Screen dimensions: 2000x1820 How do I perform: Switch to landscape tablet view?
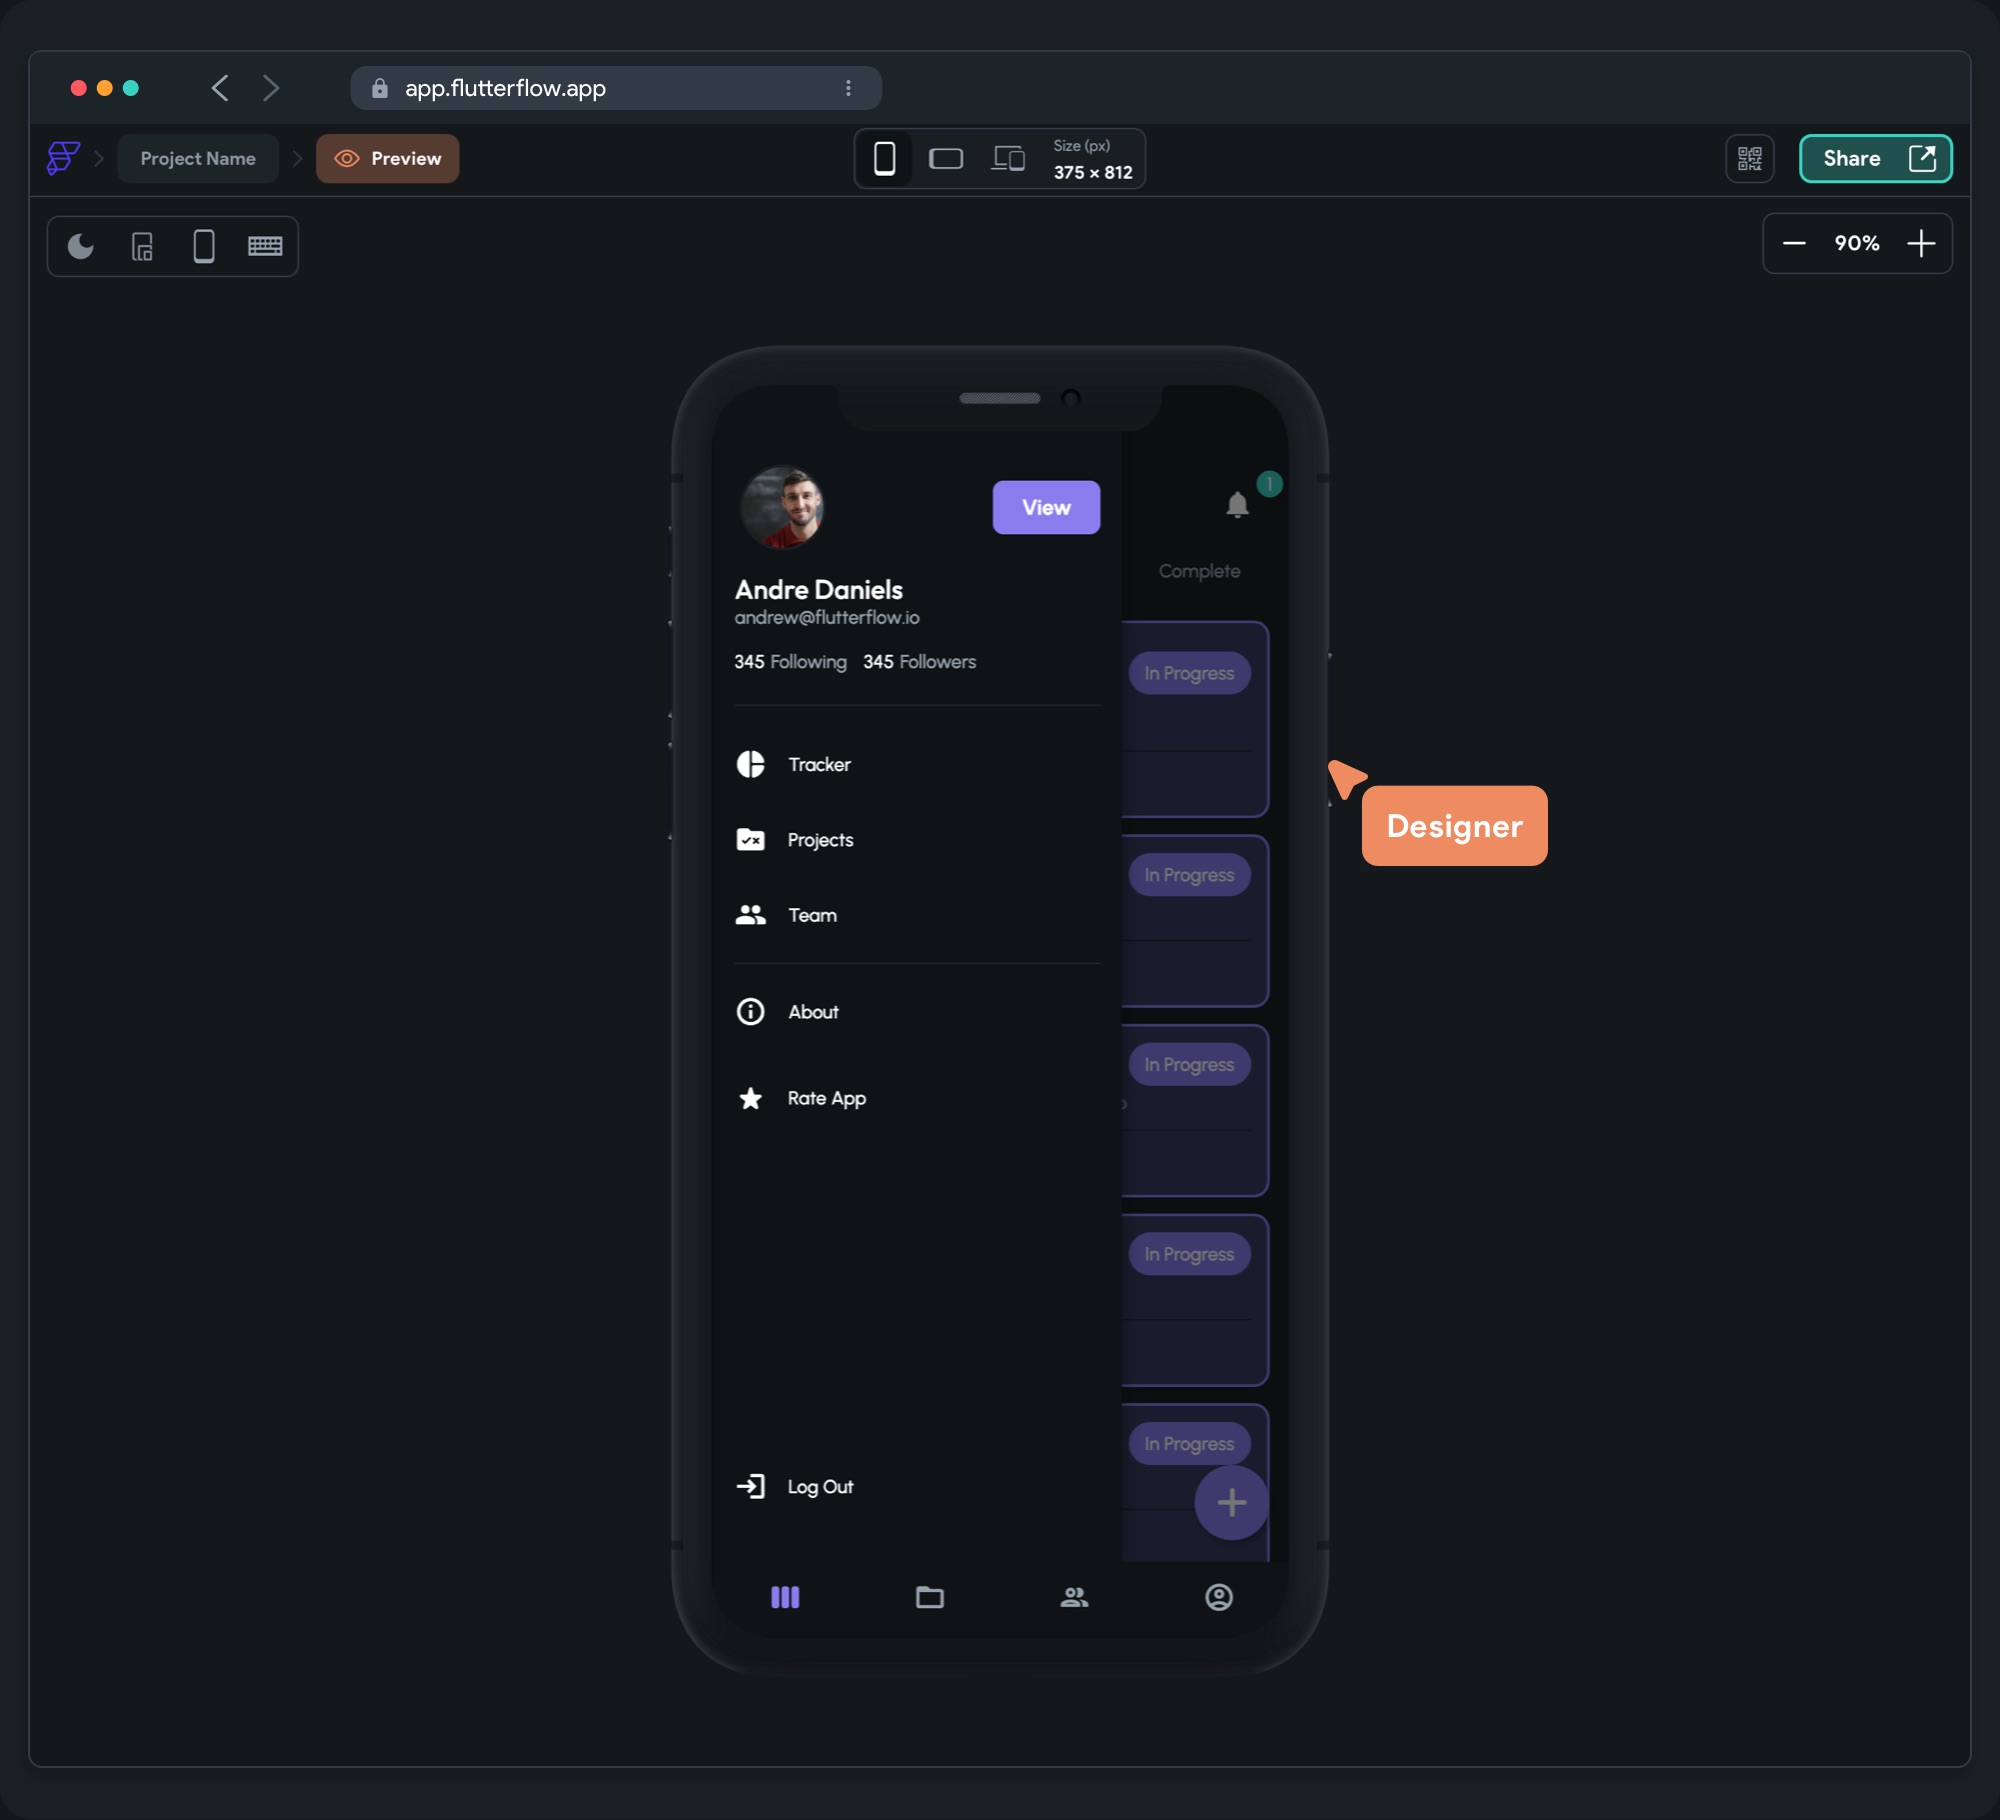(945, 159)
